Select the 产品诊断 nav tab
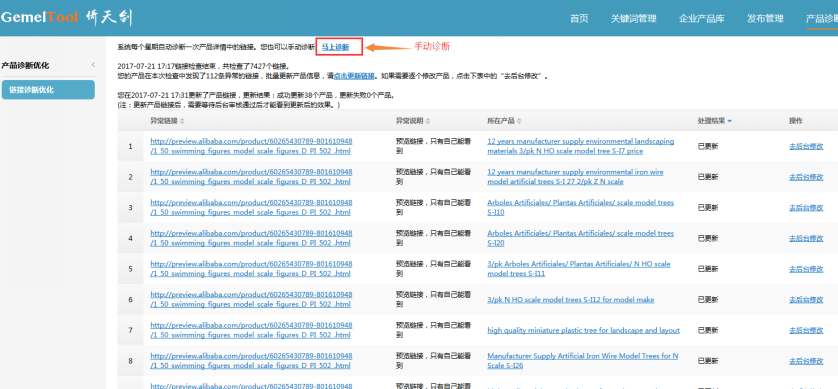Screen dimensions: 838x389 pyautogui.click(x=822, y=19)
